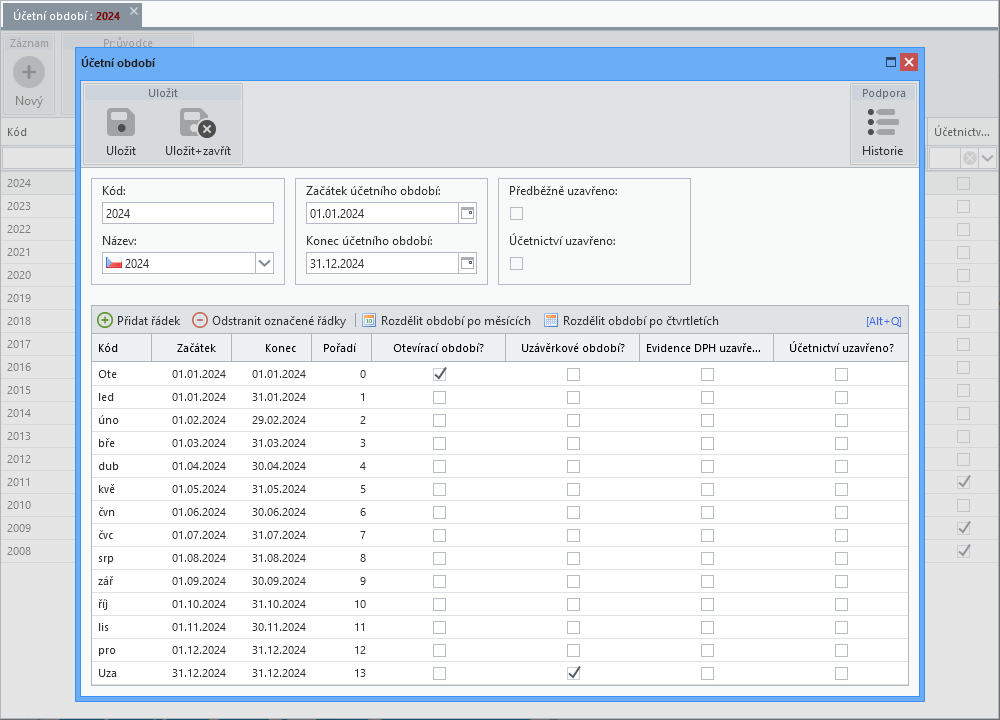Check Účetnictví uzavřeno for the zář row
The height and width of the screenshot is (720, 1000).
coord(841,581)
